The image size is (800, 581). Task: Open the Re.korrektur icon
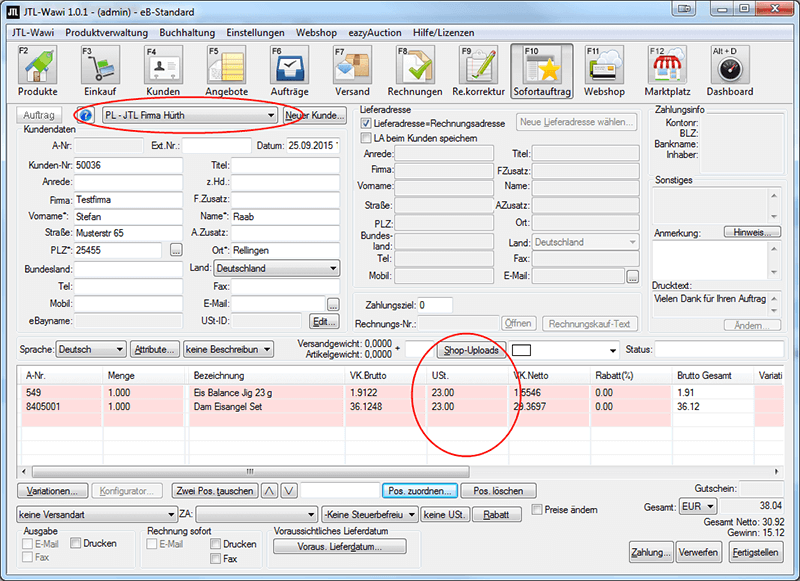(x=478, y=65)
